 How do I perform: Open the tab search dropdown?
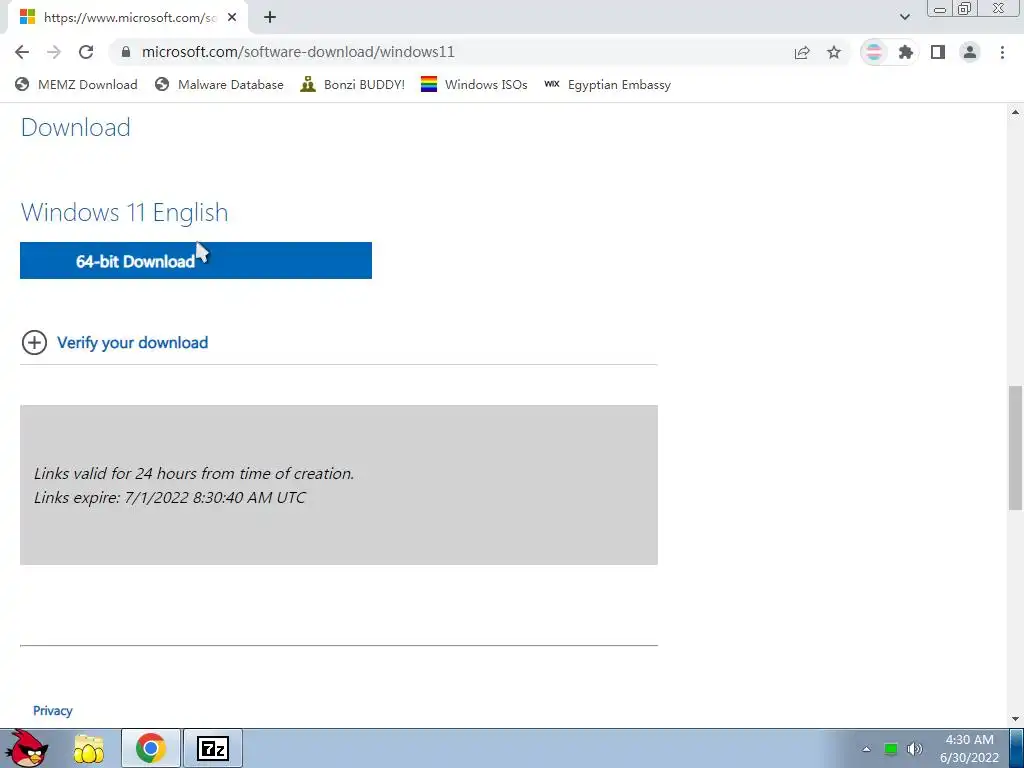click(904, 17)
